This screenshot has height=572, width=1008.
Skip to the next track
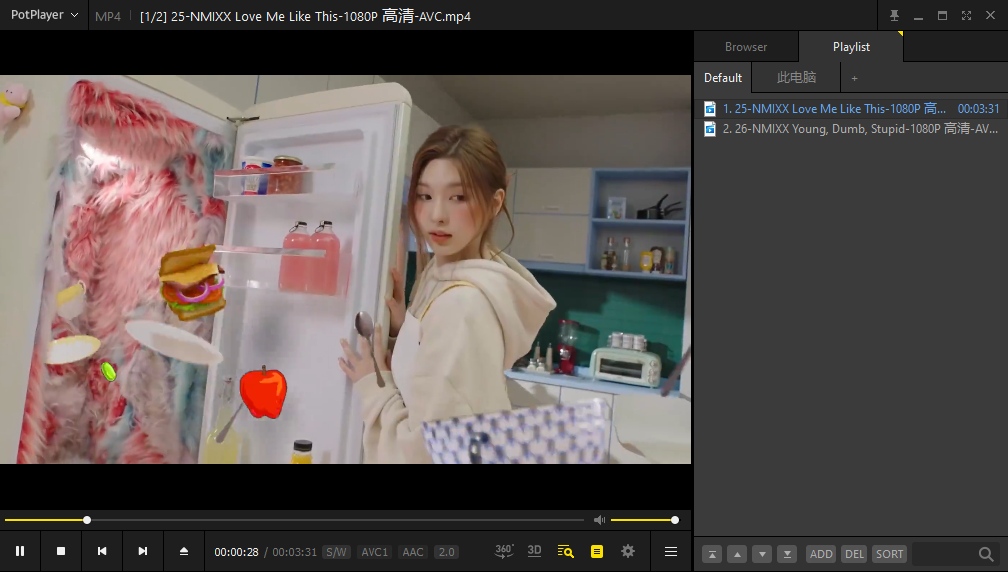click(143, 551)
